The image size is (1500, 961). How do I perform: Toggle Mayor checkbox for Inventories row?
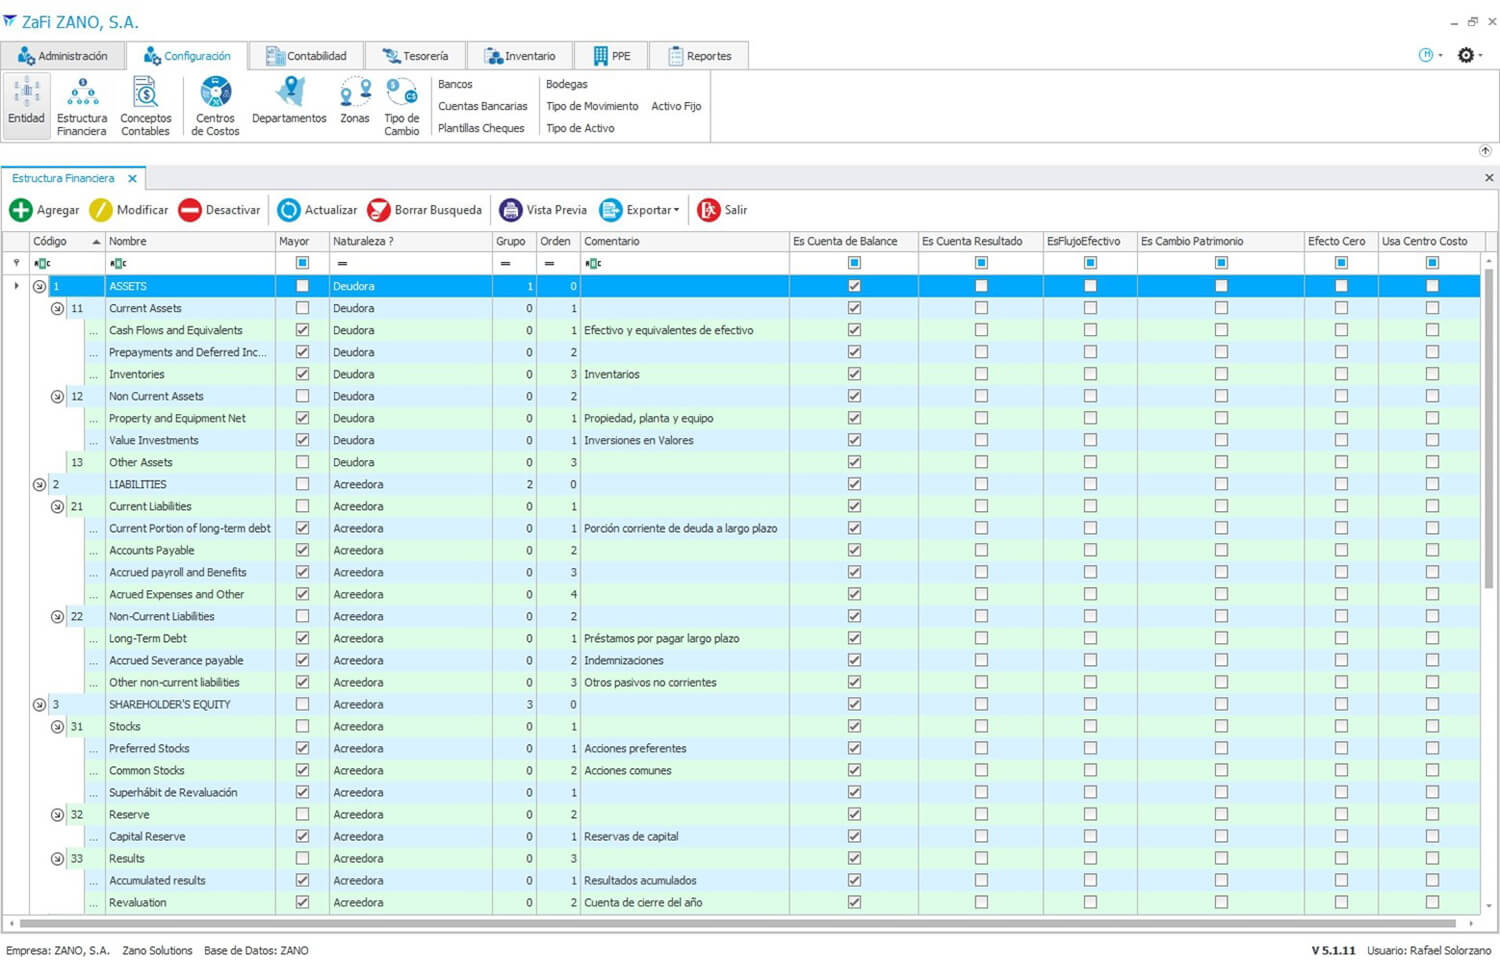pyautogui.click(x=302, y=374)
